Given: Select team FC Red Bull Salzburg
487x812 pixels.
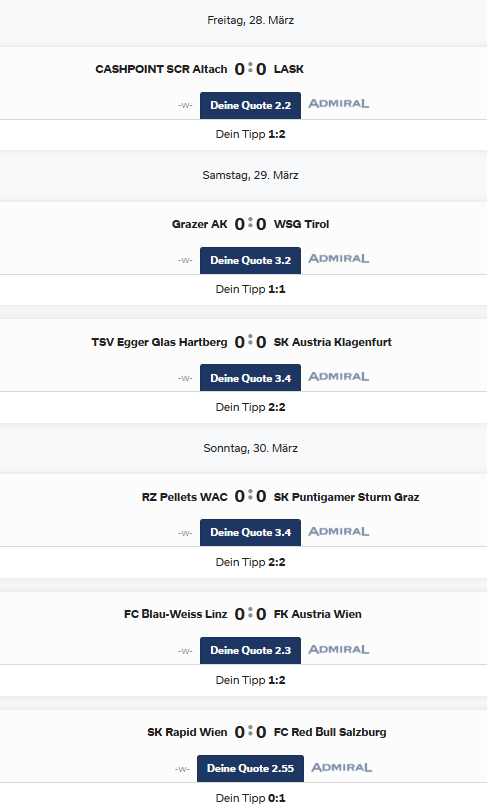Looking at the screenshot, I should 330,732.
